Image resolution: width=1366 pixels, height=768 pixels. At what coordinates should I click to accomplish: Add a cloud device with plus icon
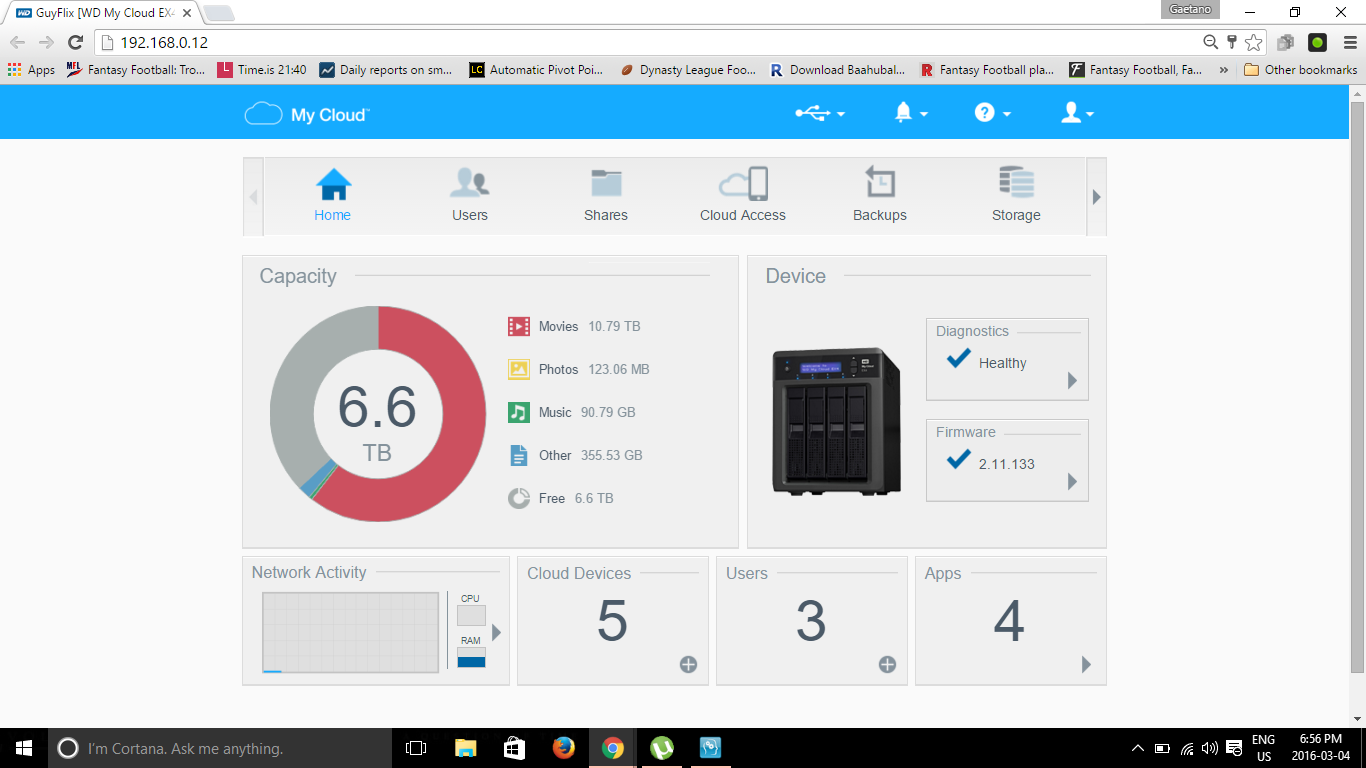pyautogui.click(x=688, y=664)
